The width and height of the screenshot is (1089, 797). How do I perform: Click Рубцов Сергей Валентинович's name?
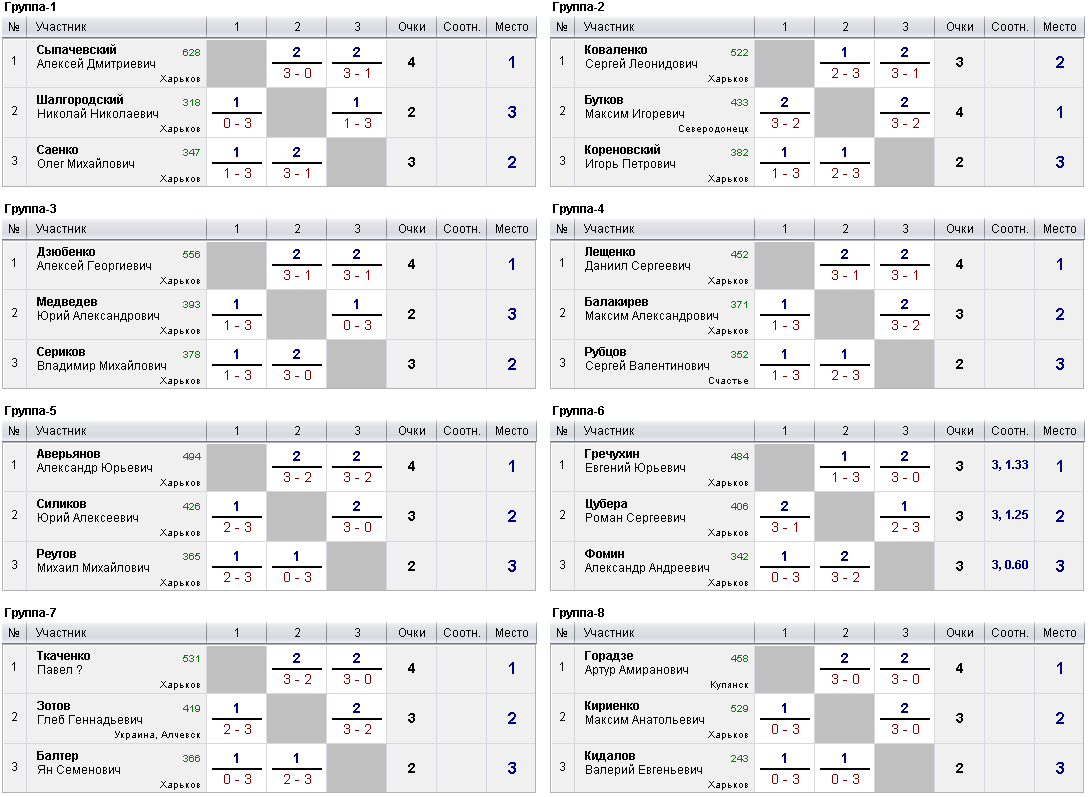pos(647,359)
